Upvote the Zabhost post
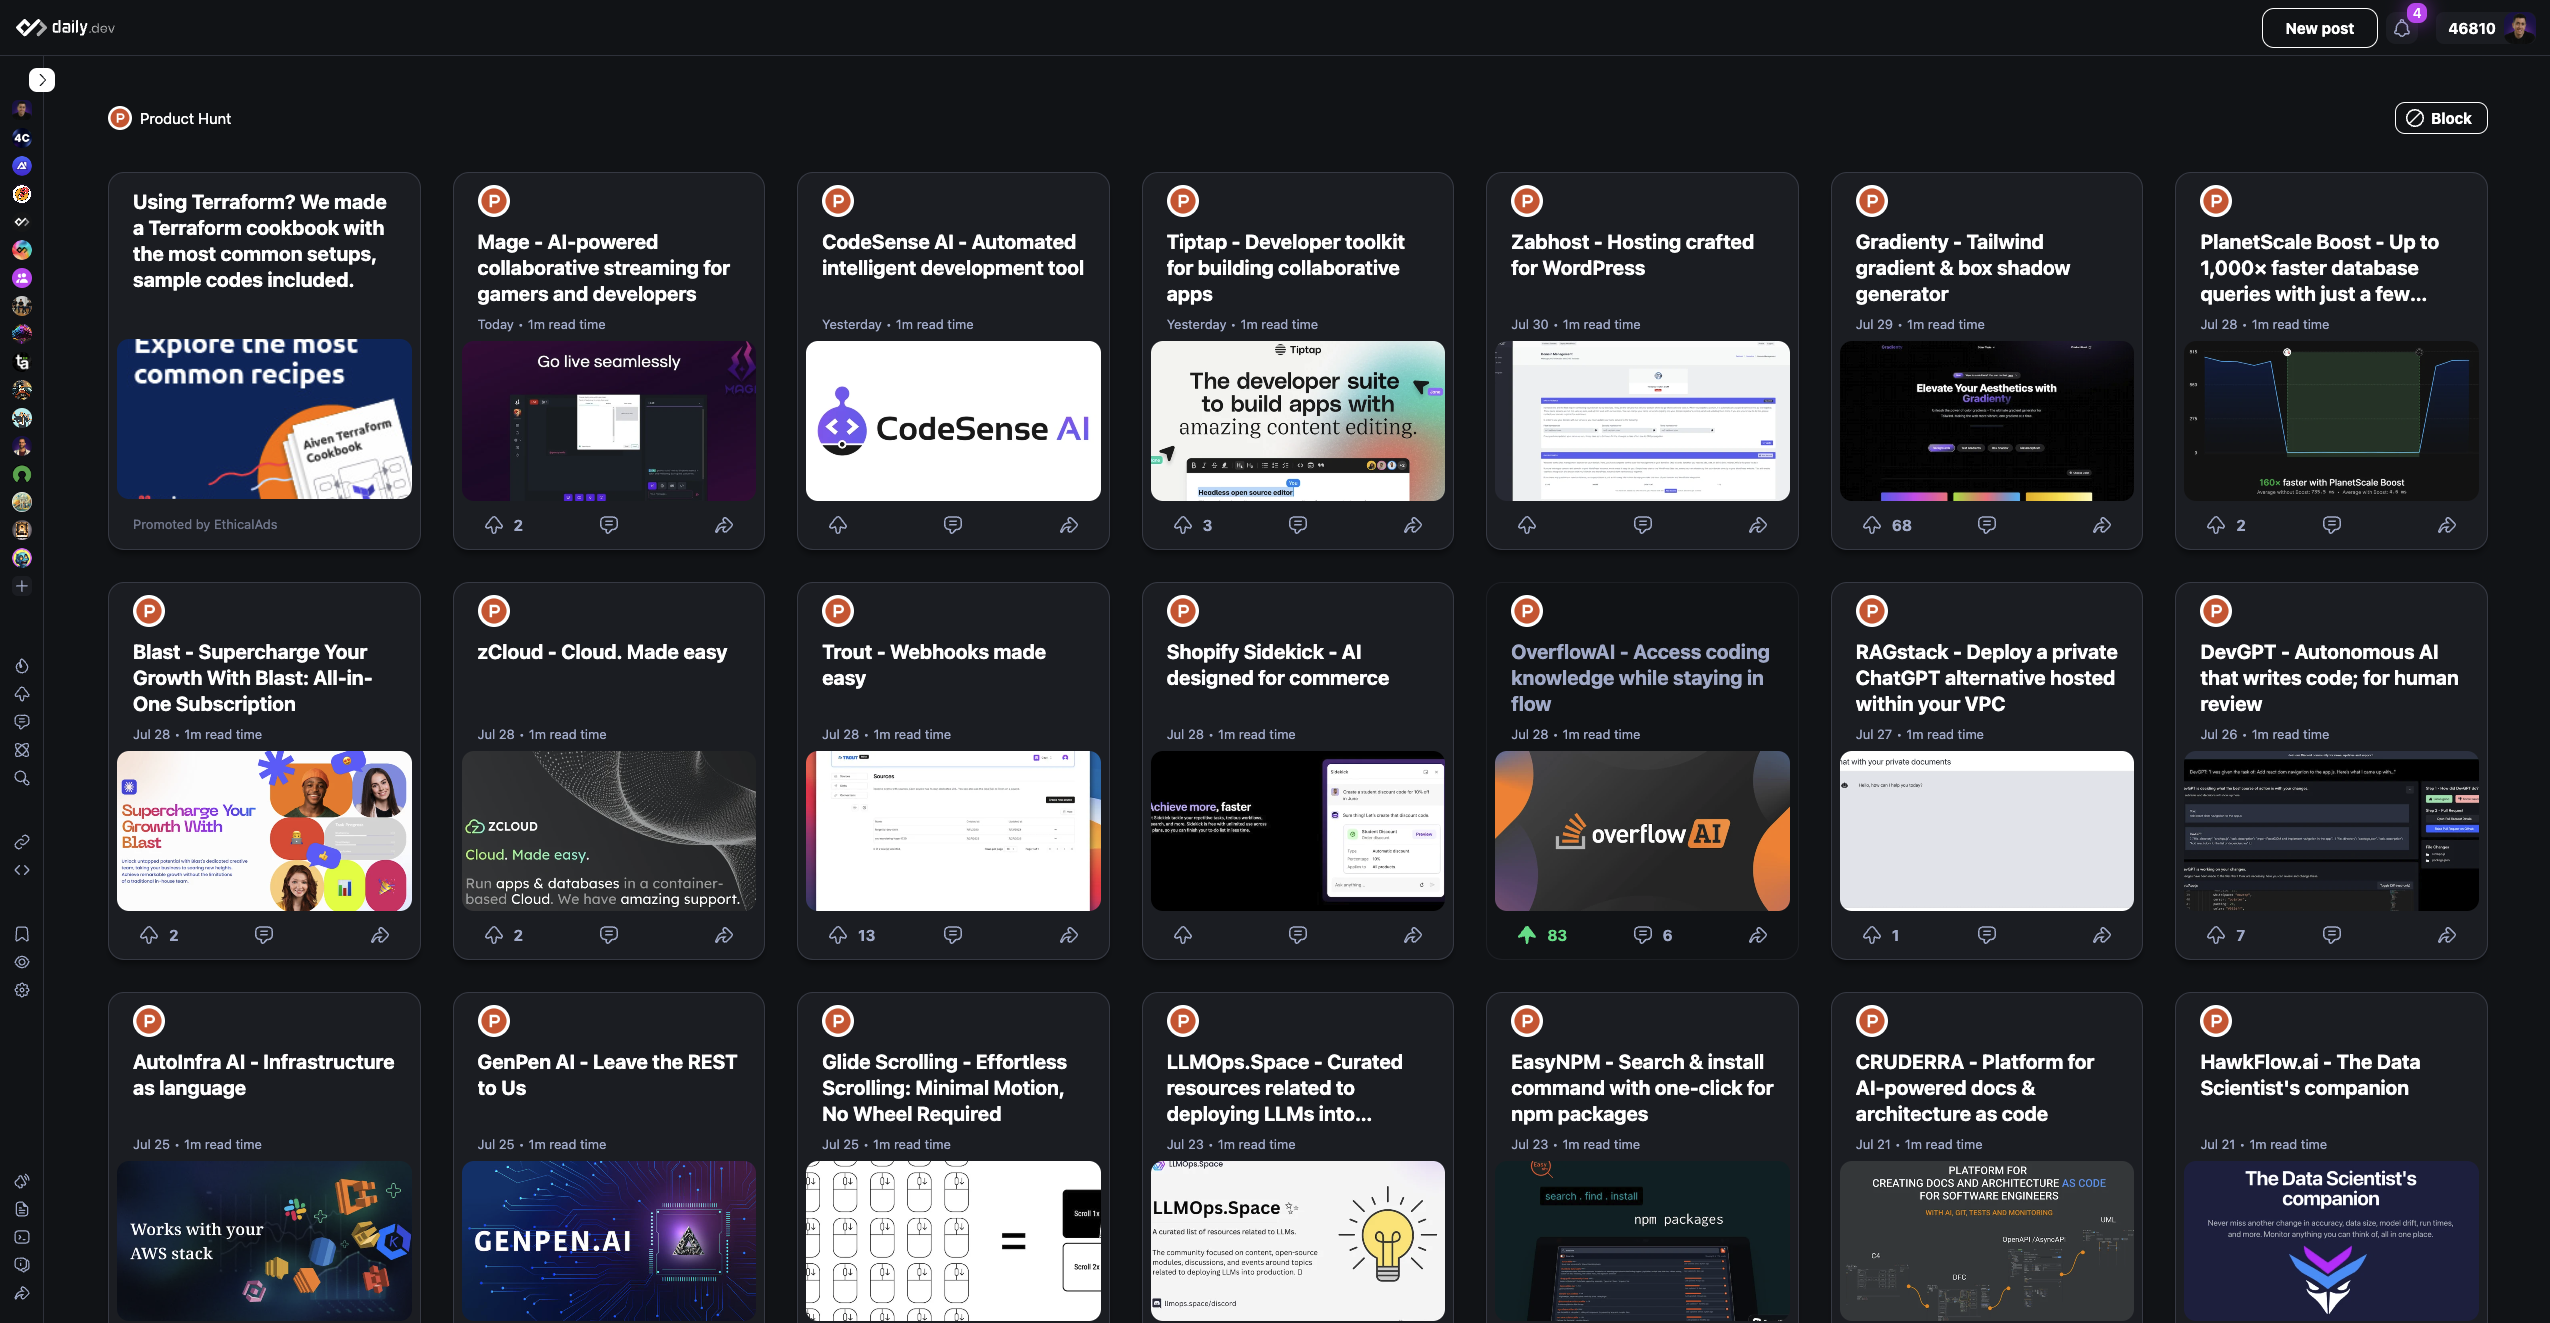2550x1323 pixels. pos(1527,525)
